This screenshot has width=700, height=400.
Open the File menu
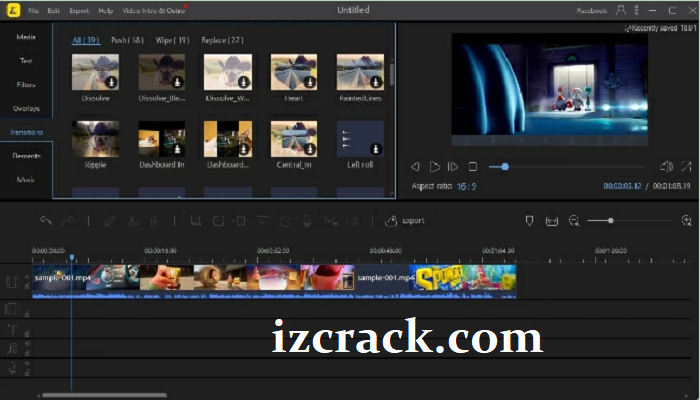[x=33, y=10]
